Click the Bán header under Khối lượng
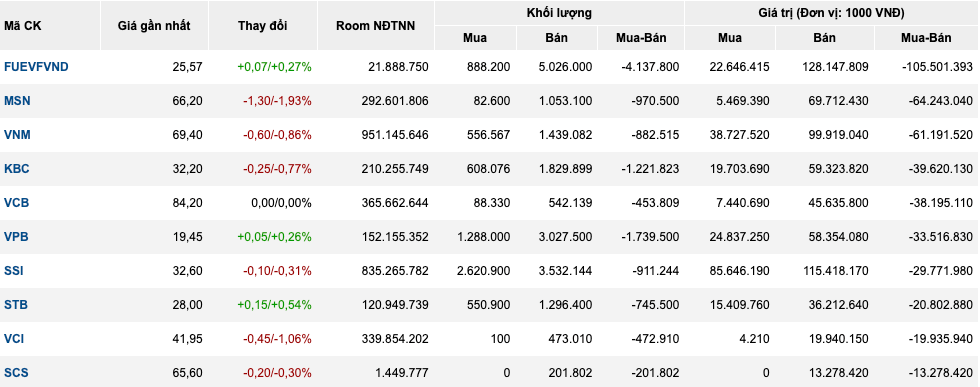980x387 pixels. 556,38
